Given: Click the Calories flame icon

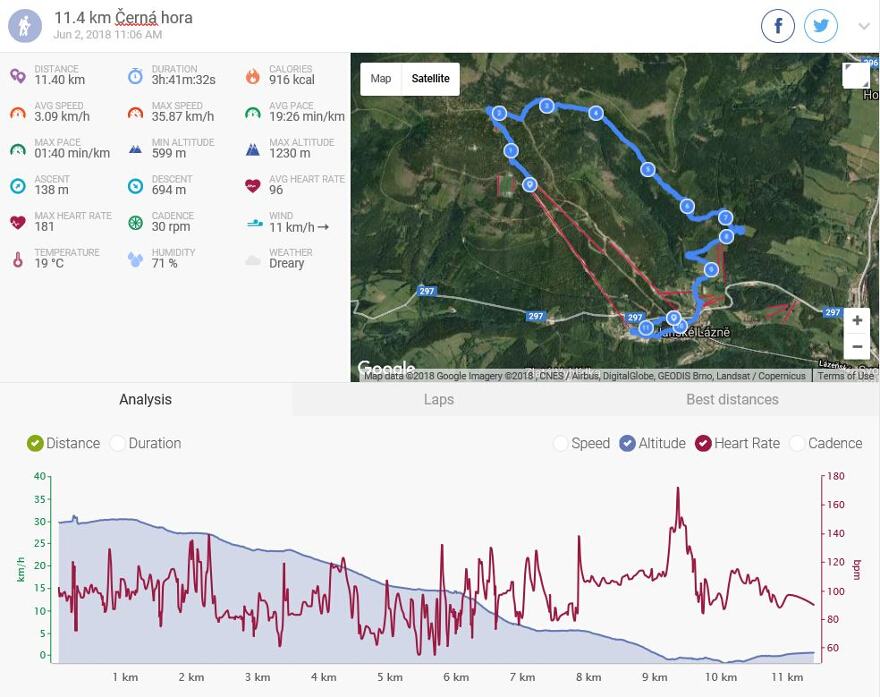Looking at the screenshot, I should click(x=253, y=76).
